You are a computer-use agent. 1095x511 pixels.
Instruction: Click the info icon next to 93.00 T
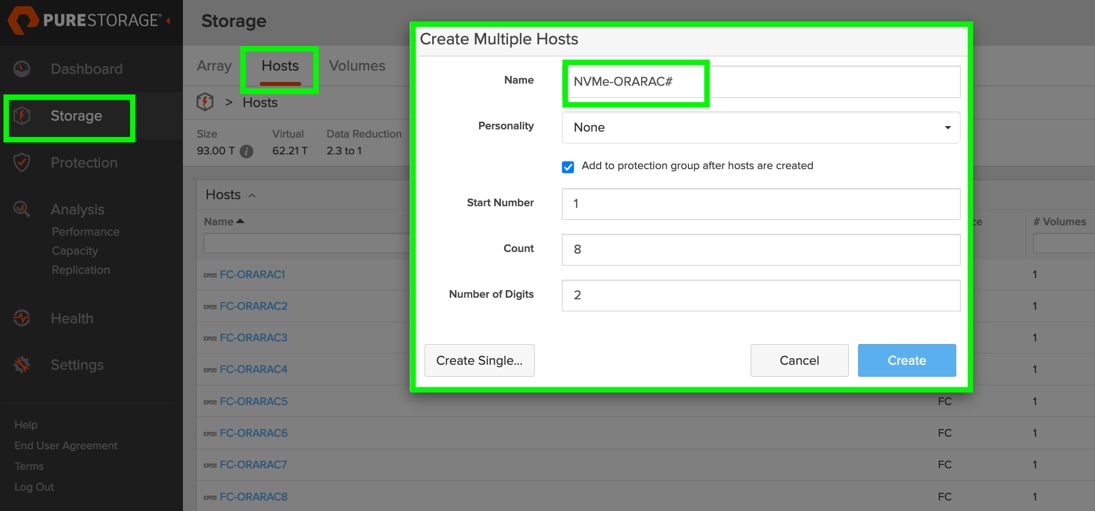[247, 151]
